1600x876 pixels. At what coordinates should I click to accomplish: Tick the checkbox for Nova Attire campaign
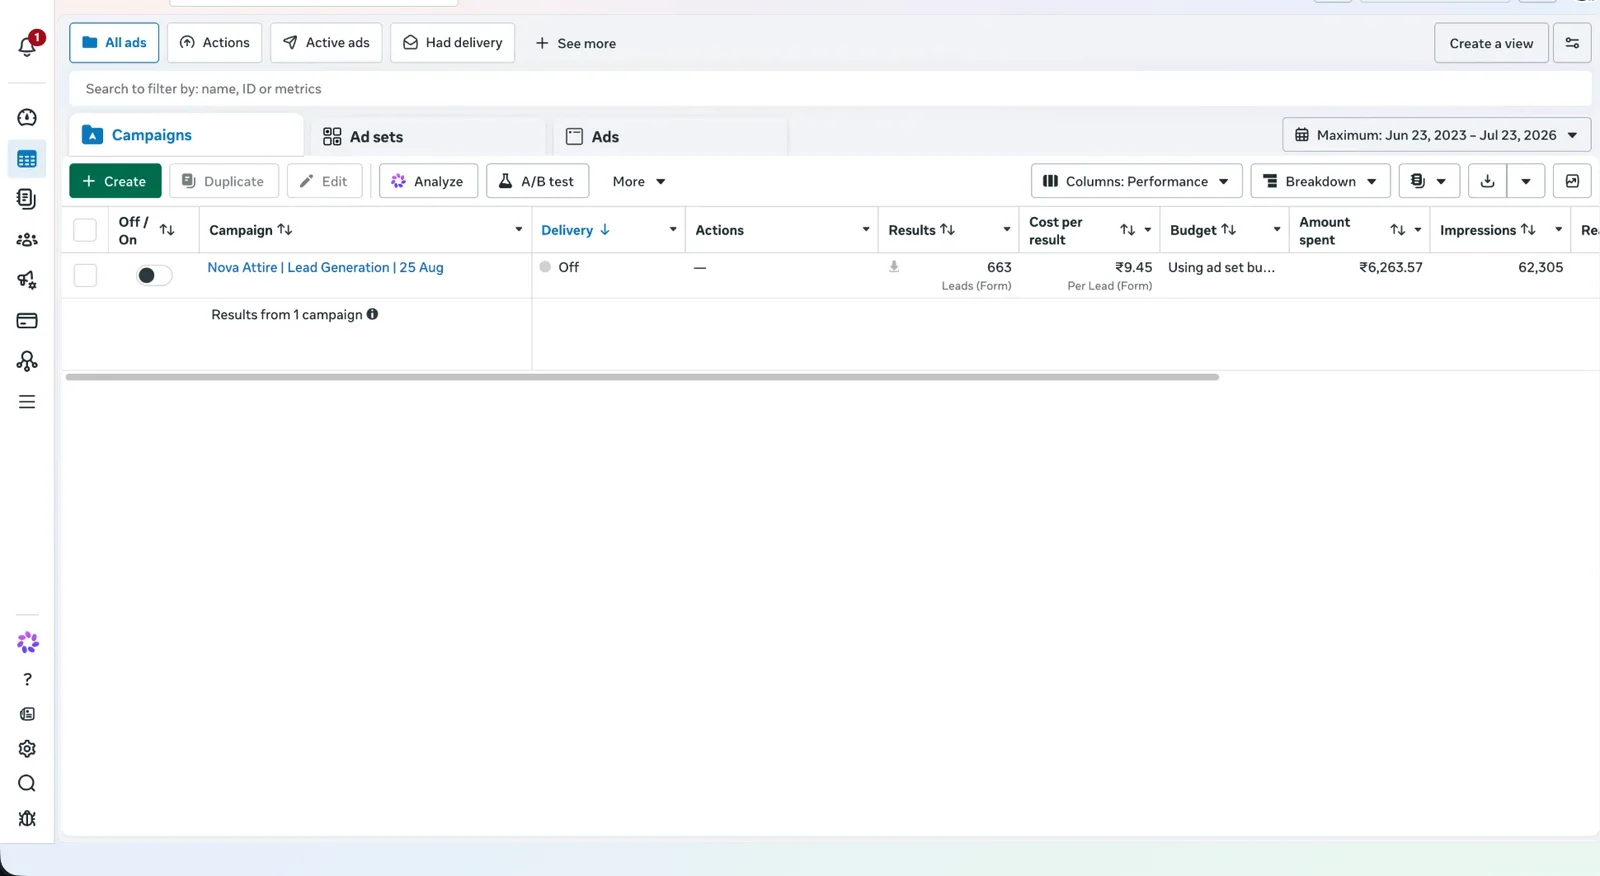click(x=85, y=275)
